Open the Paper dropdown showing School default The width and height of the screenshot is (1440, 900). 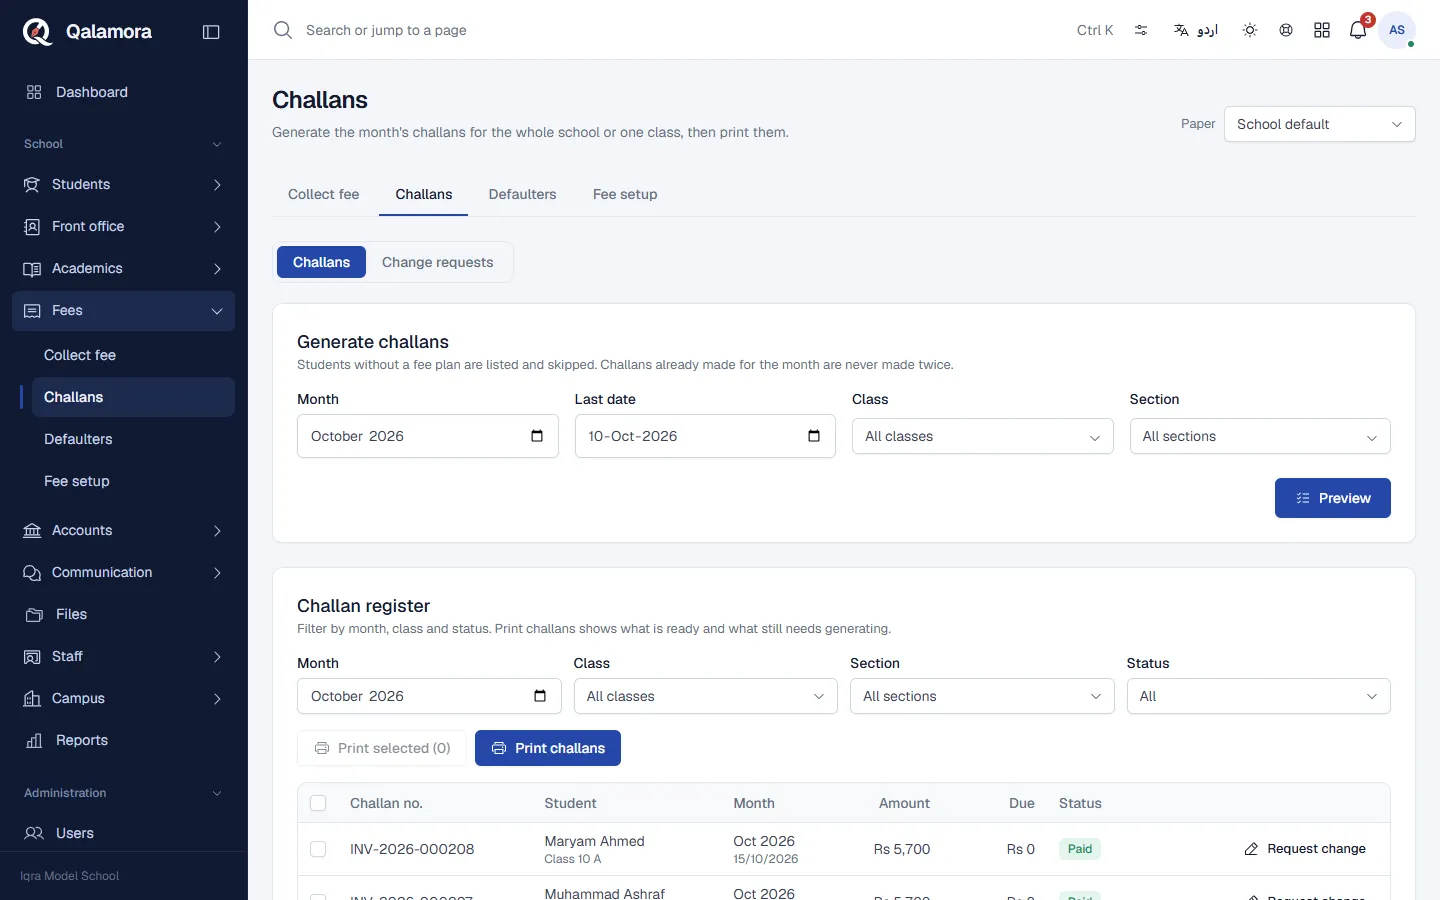point(1320,124)
